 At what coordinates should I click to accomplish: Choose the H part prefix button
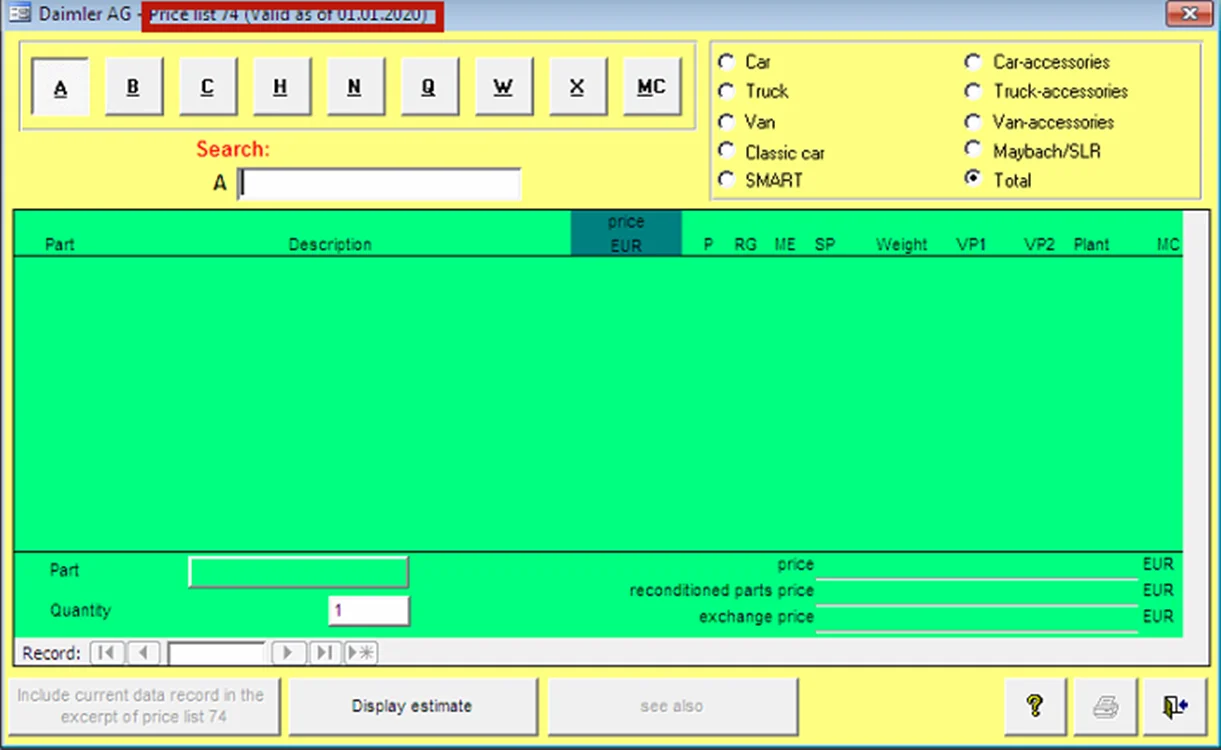tap(281, 87)
